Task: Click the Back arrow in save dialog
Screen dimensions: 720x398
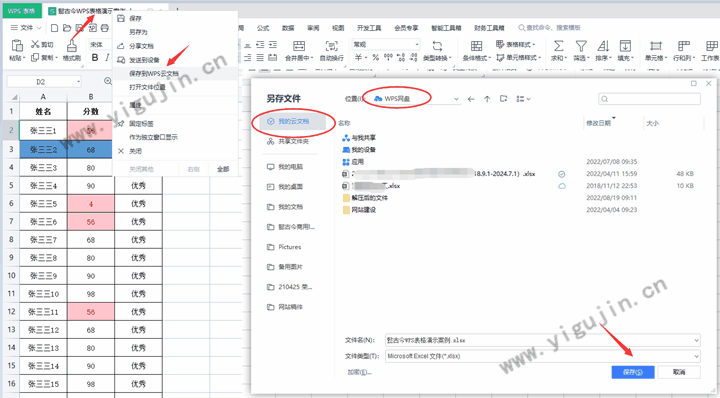Action: pos(471,99)
